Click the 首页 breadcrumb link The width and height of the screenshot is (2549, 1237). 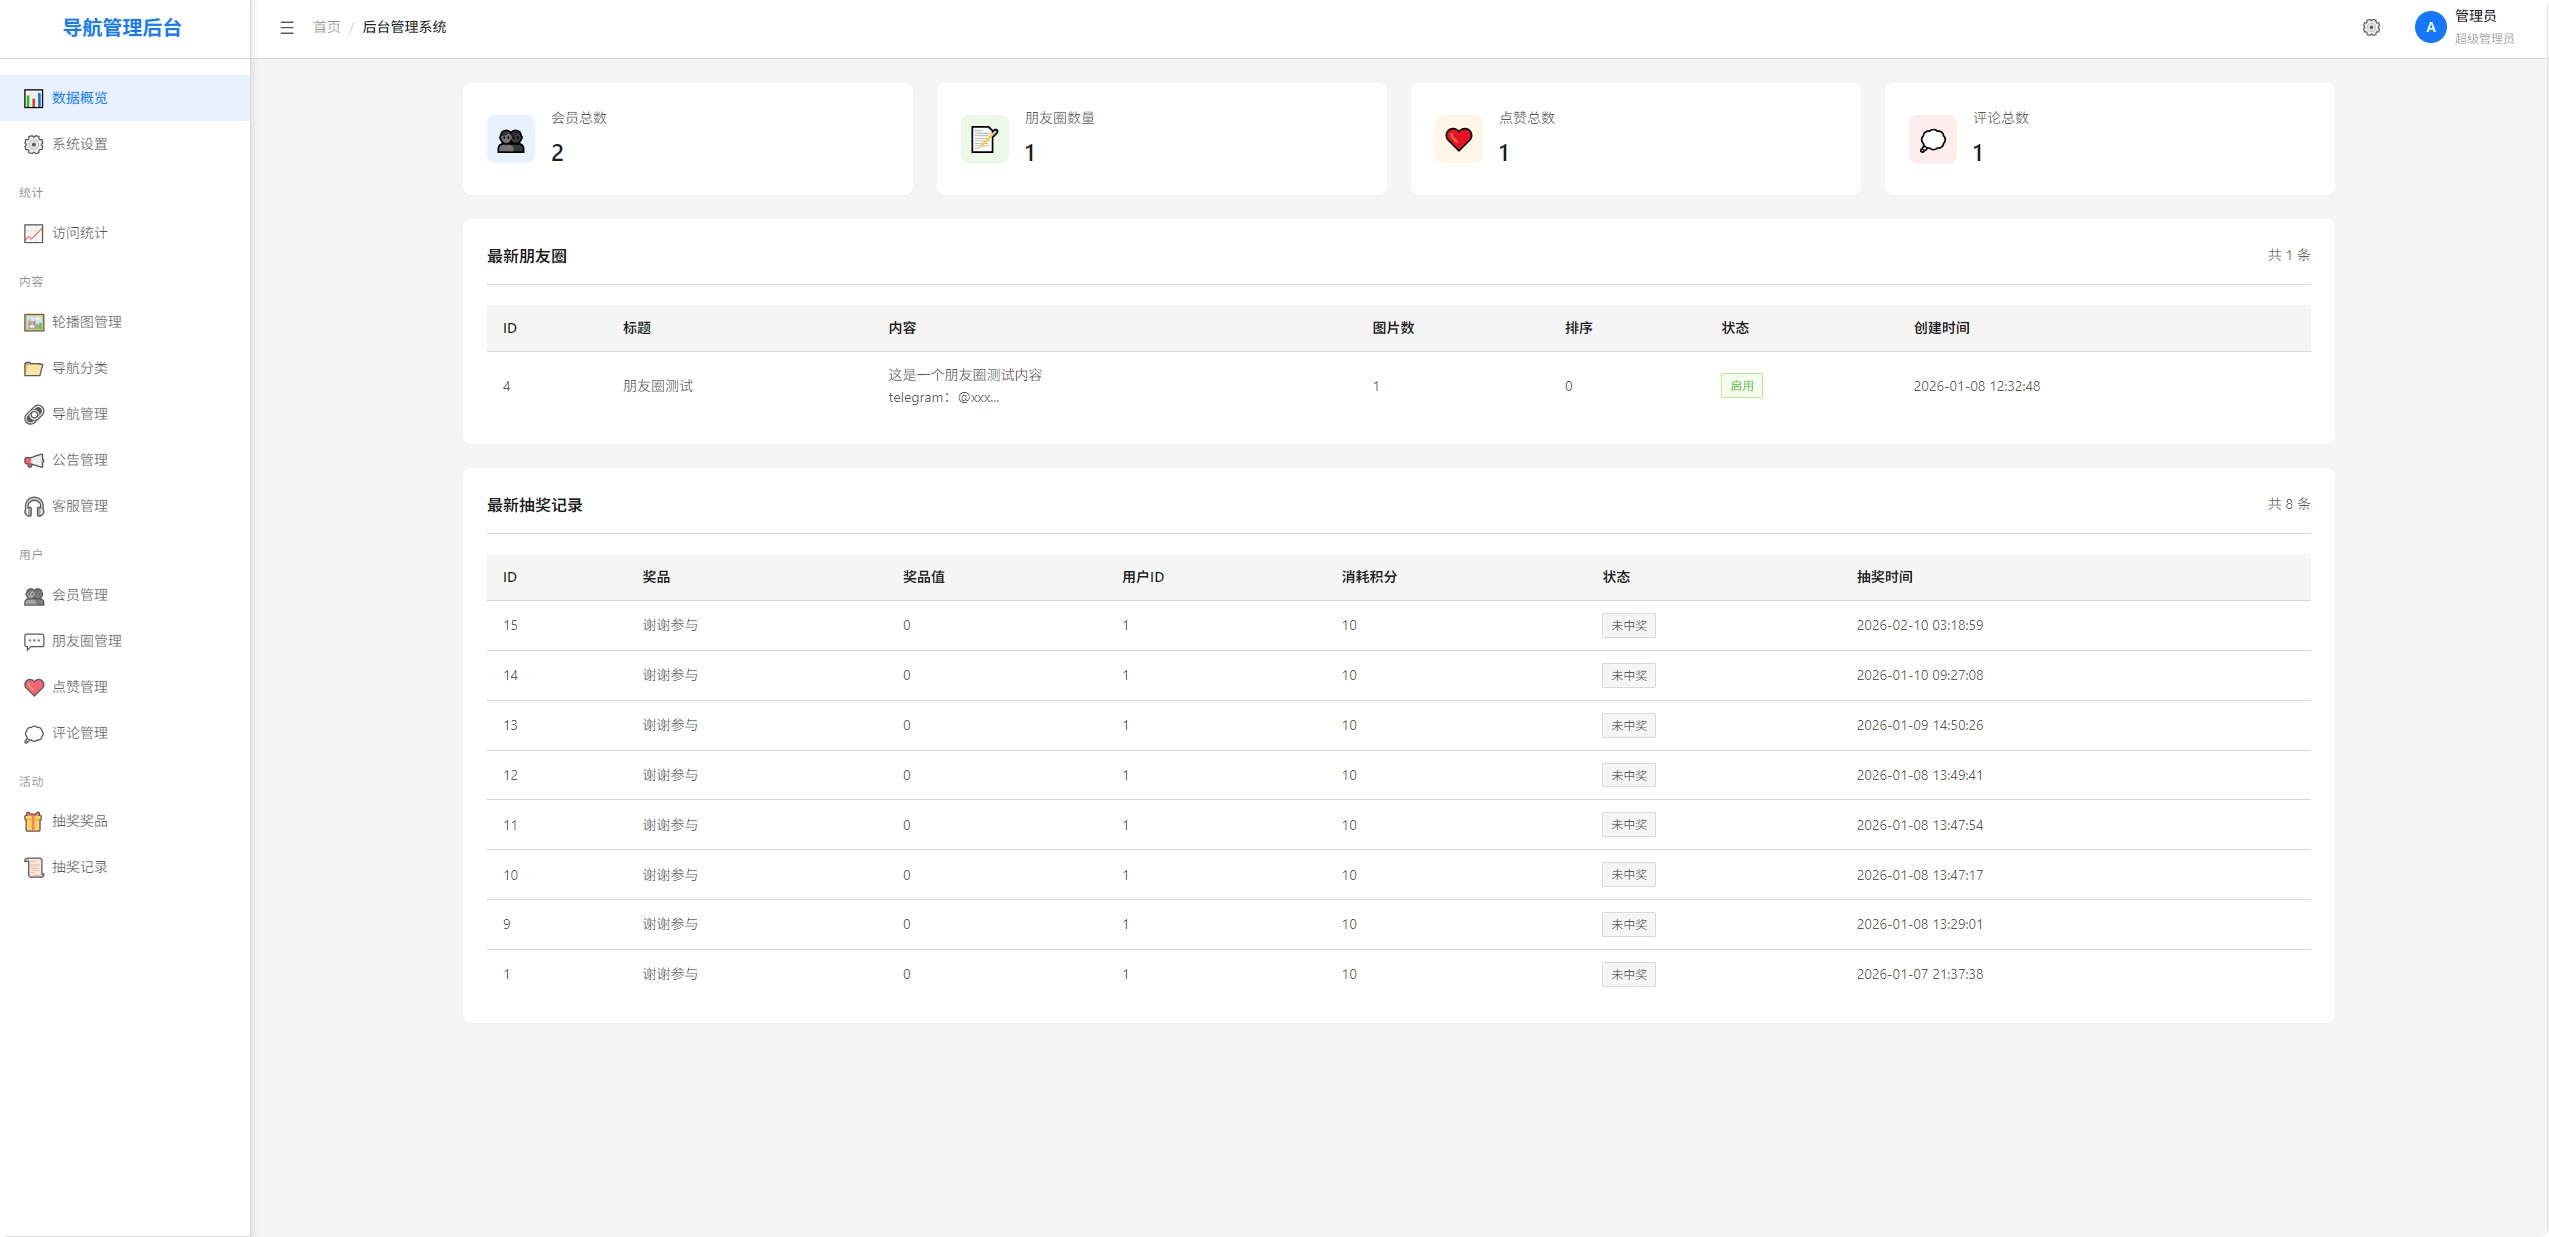pos(326,28)
